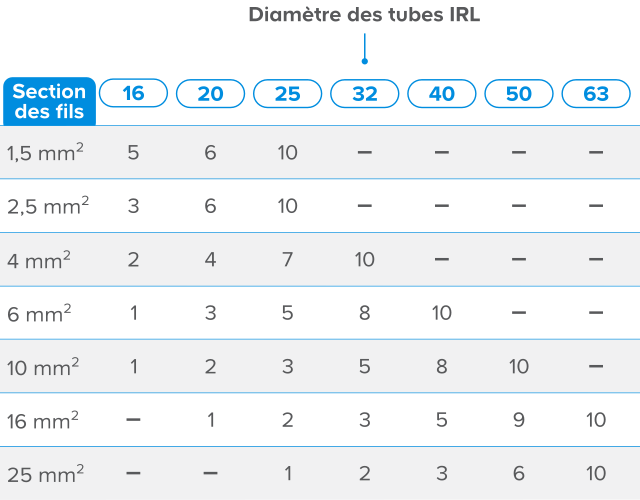The image size is (640, 500).
Task: Select the 25 mm² row label
Action: pyautogui.click(x=45, y=472)
